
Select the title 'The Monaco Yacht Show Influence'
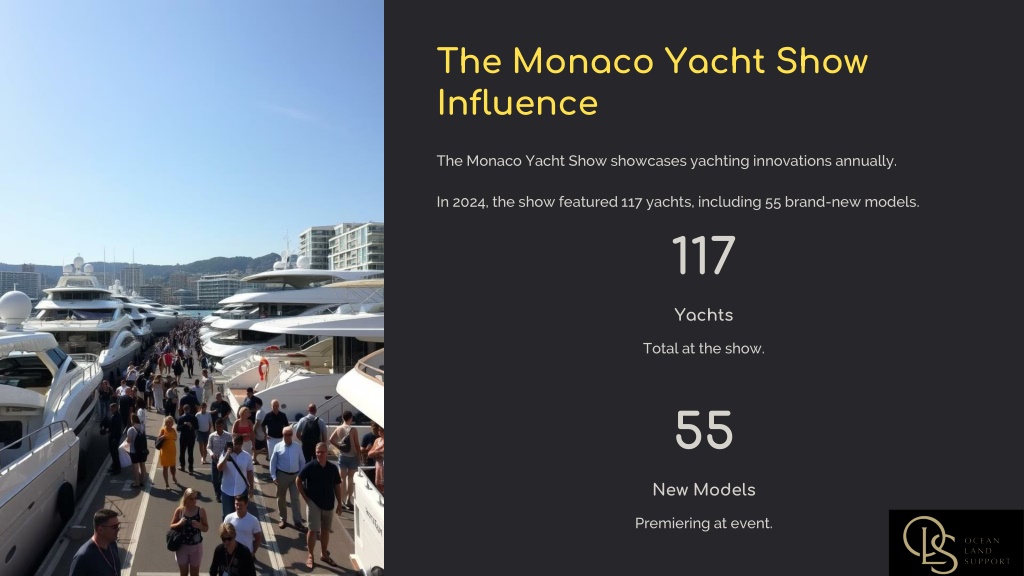click(x=652, y=82)
